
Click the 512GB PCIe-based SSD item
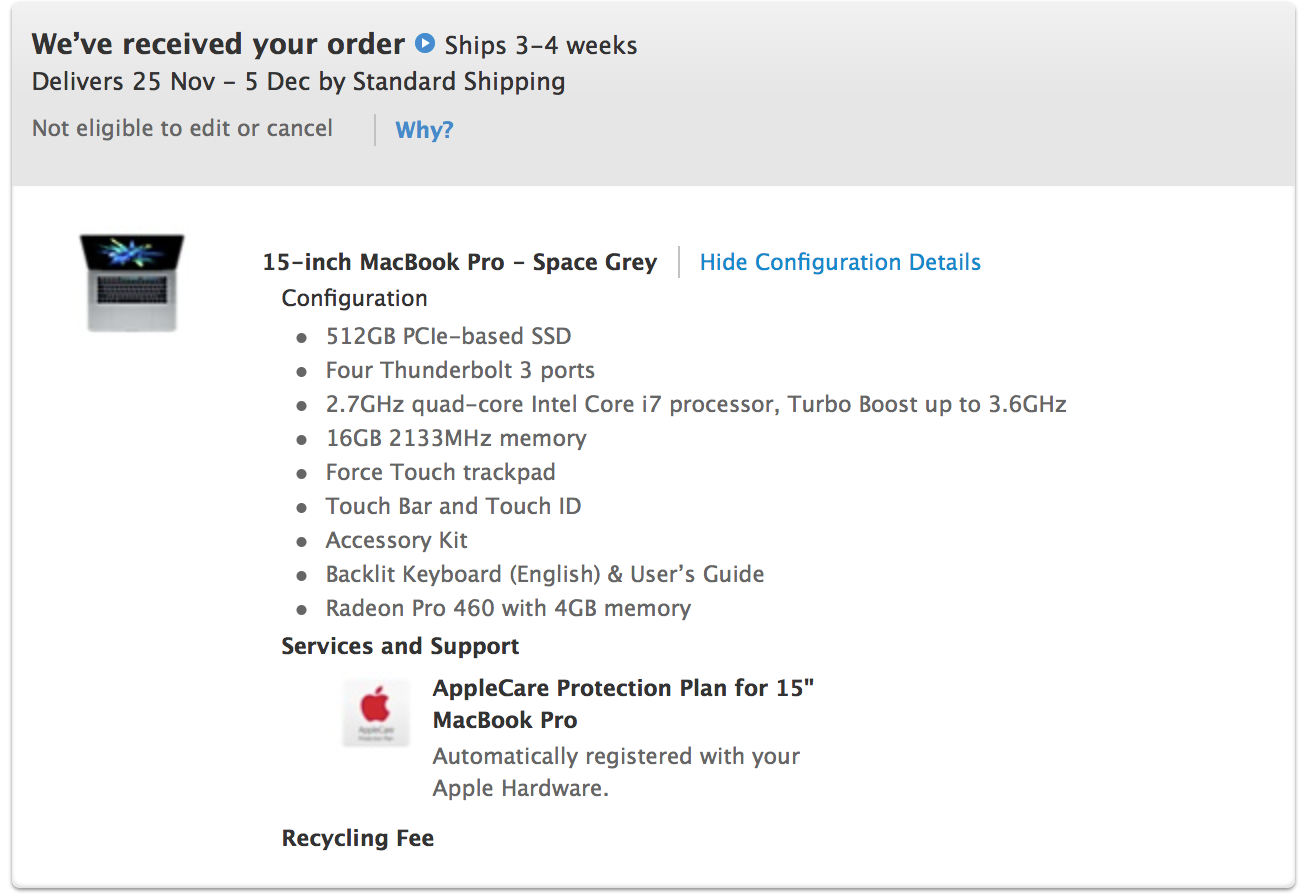coord(449,337)
